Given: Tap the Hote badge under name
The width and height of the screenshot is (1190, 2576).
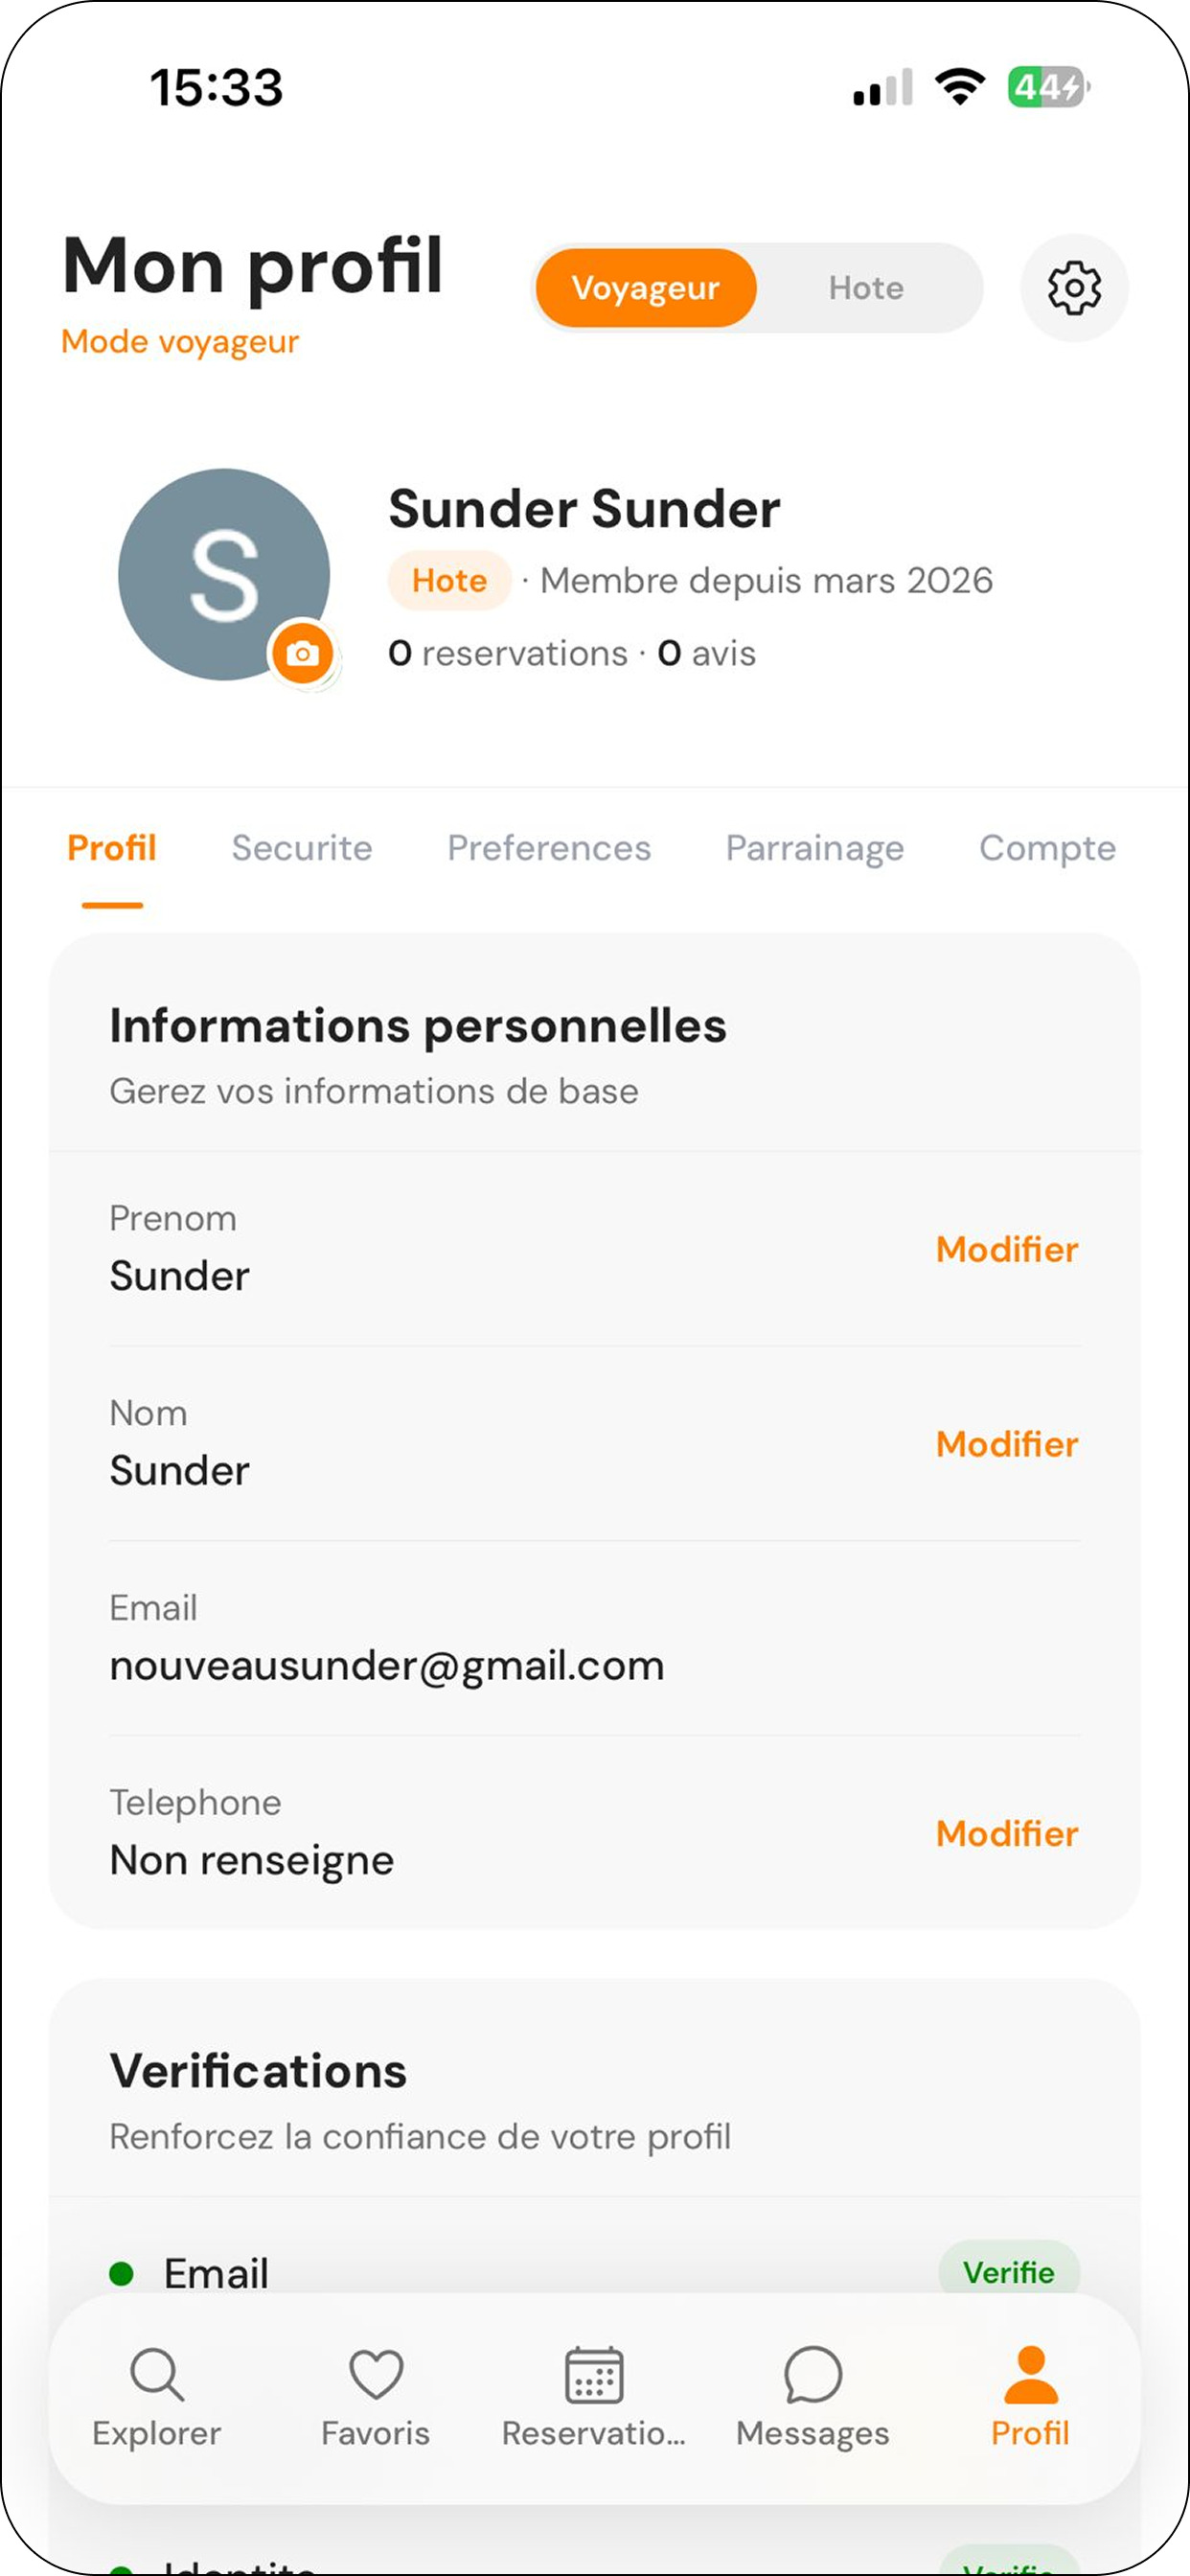Looking at the screenshot, I should (x=449, y=580).
